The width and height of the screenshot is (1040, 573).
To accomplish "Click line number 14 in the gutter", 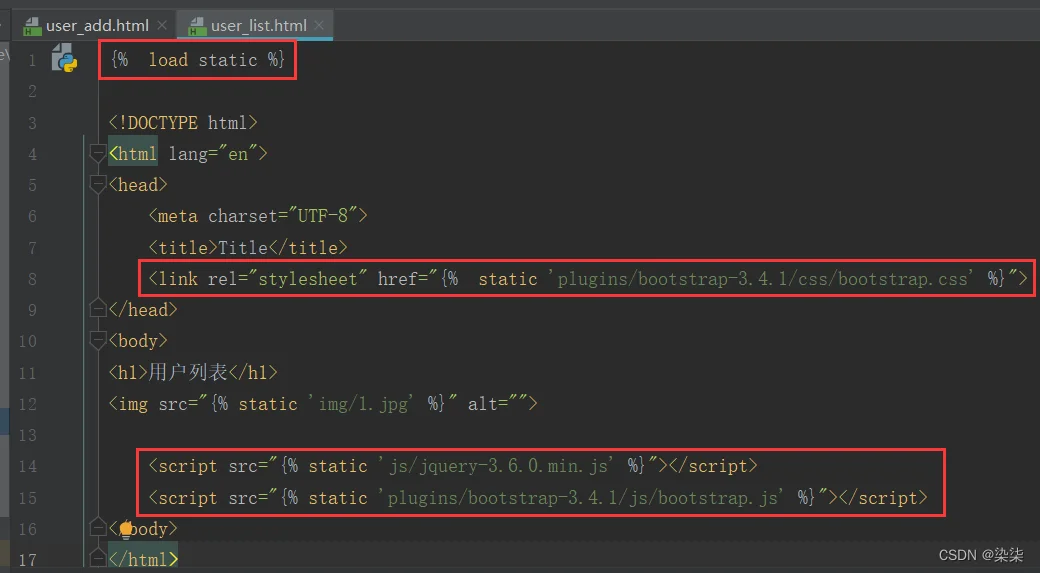I will [28, 466].
